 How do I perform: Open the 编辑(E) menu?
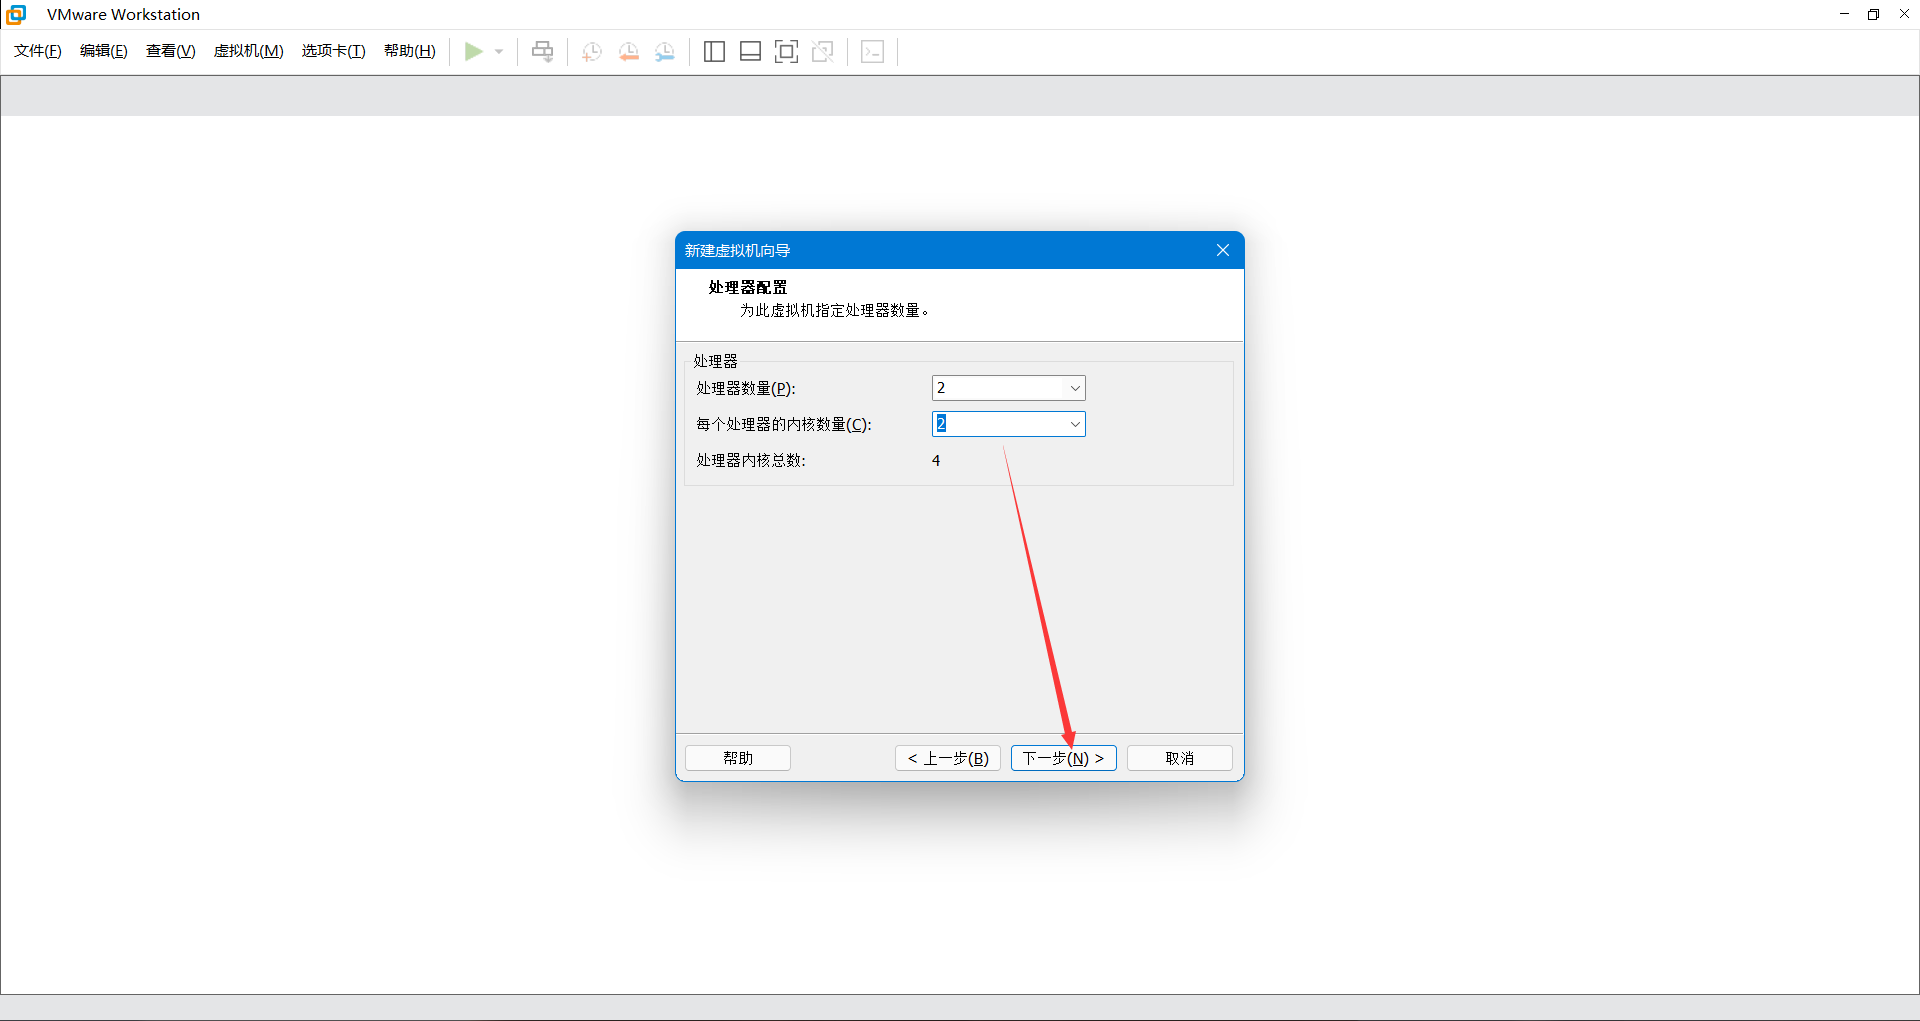point(104,51)
